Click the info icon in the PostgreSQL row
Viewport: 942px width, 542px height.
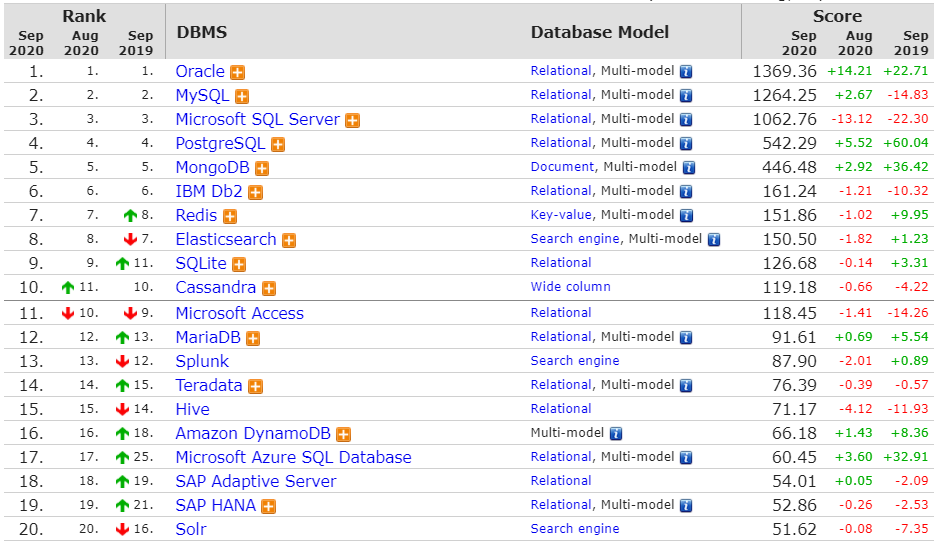pyautogui.click(x=686, y=144)
